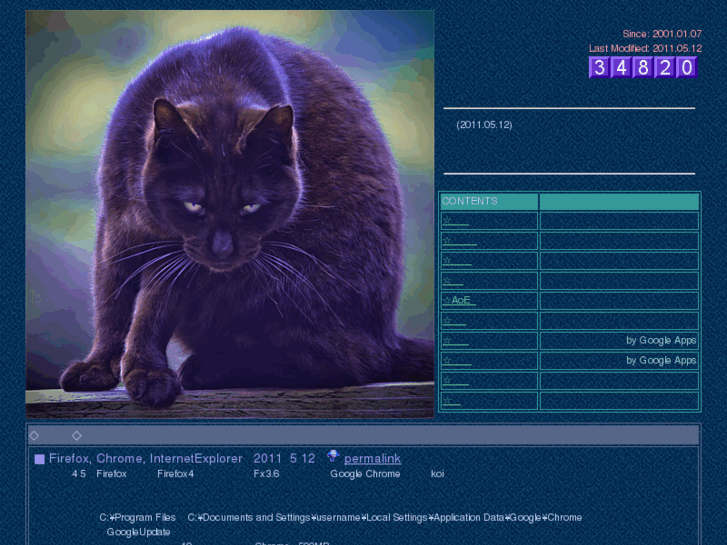727x545 pixels.
Task: Click the 'GoogleUpdate' text
Action: 138,532
